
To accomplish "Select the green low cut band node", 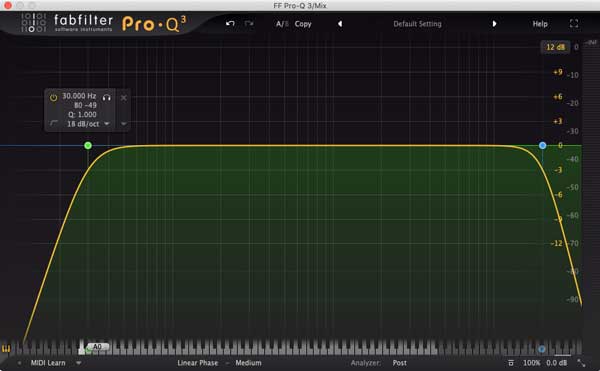I will (88, 145).
